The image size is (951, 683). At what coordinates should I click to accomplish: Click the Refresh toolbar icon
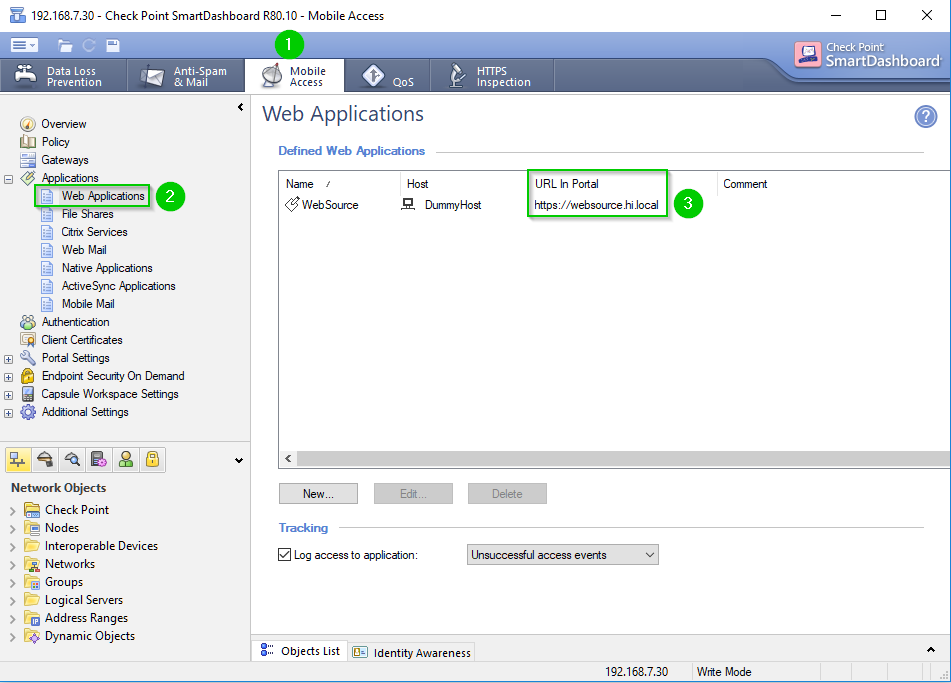pyautogui.click(x=89, y=45)
